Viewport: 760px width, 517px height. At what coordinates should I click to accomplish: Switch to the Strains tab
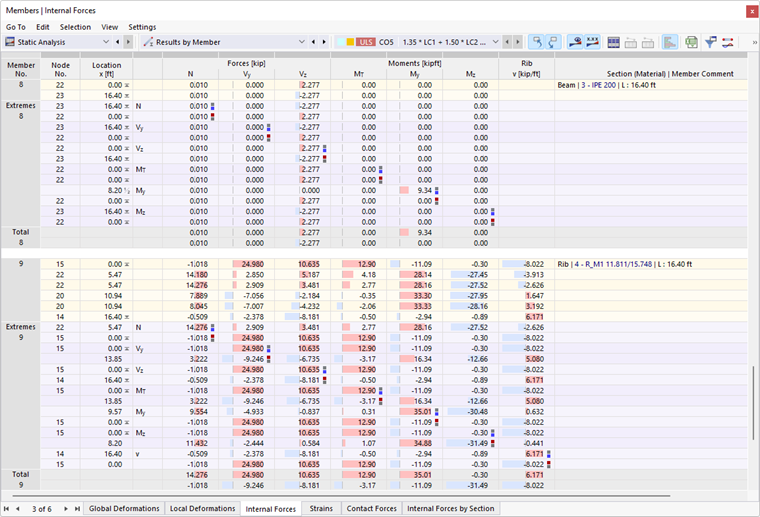[x=321, y=508]
